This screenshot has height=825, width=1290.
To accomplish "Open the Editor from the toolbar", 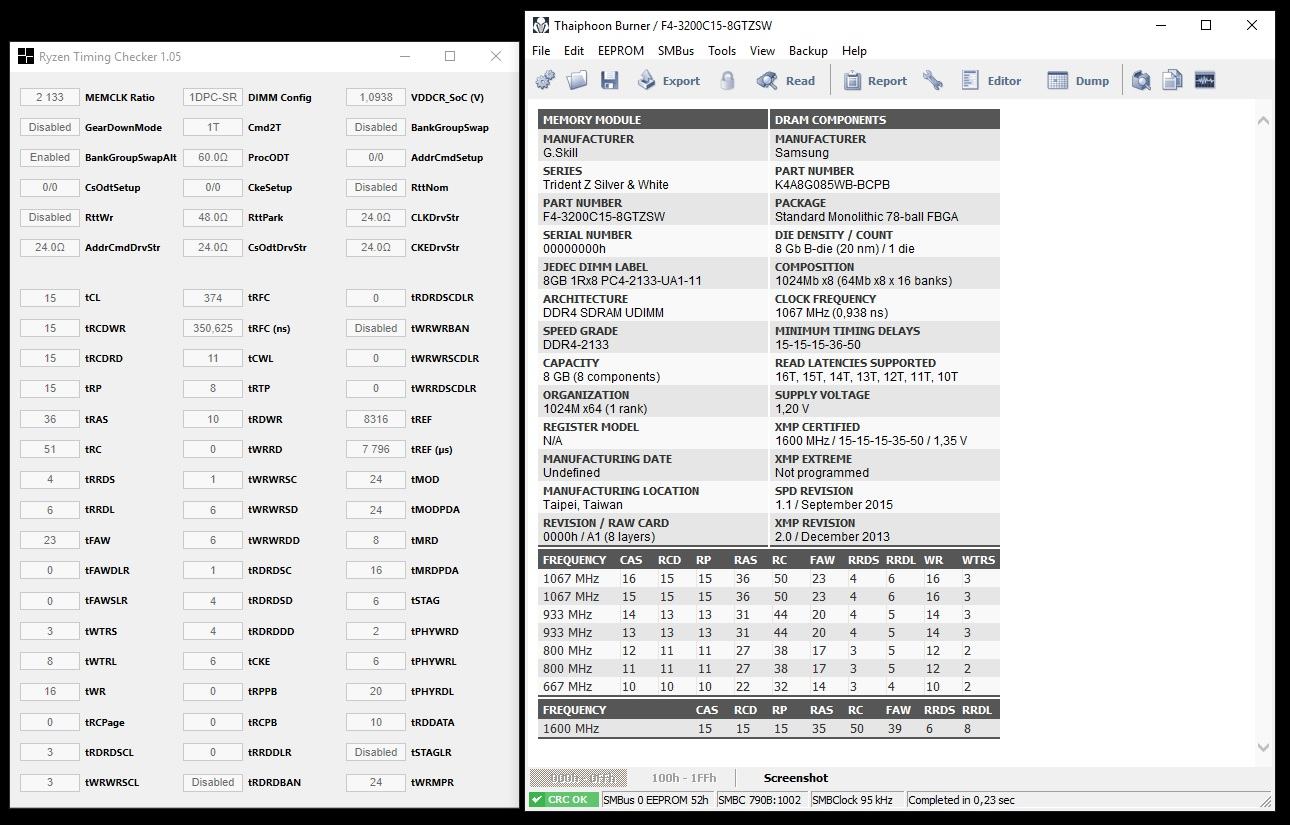I will coord(991,81).
